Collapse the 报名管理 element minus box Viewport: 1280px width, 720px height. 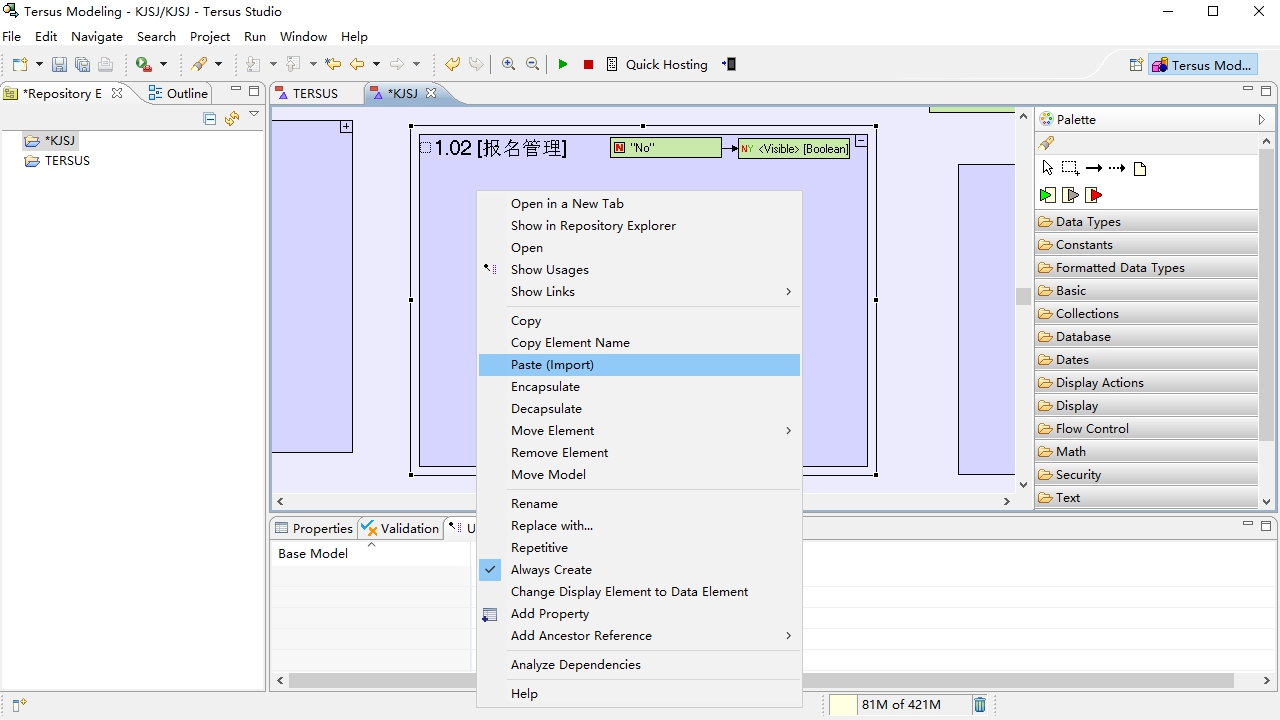pyautogui.click(x=861, y=142)
